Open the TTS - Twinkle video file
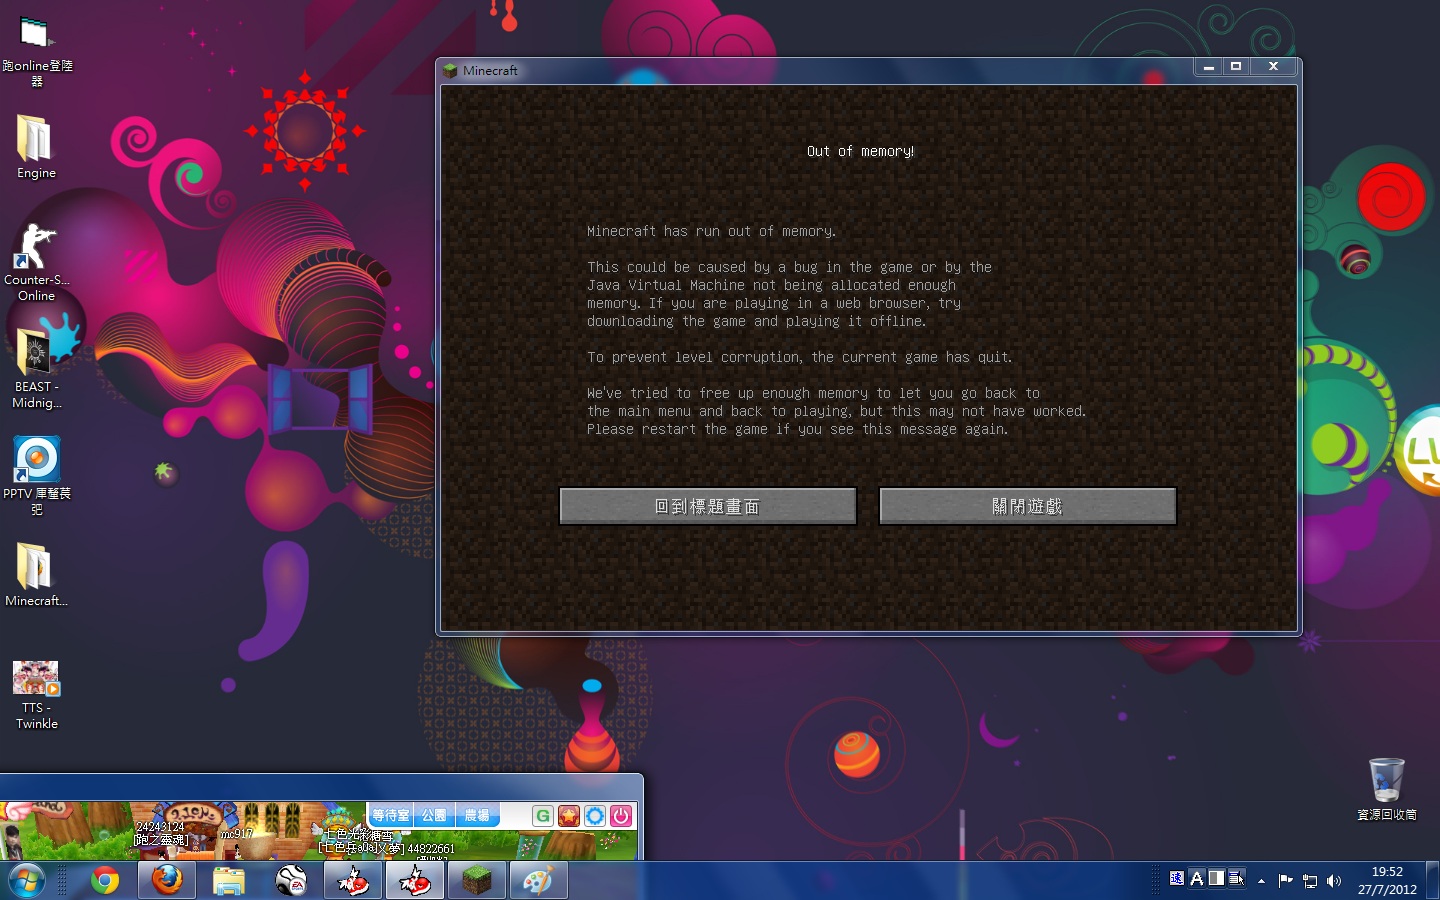This screenshot has width=1440, height=900. pos(37,695)
